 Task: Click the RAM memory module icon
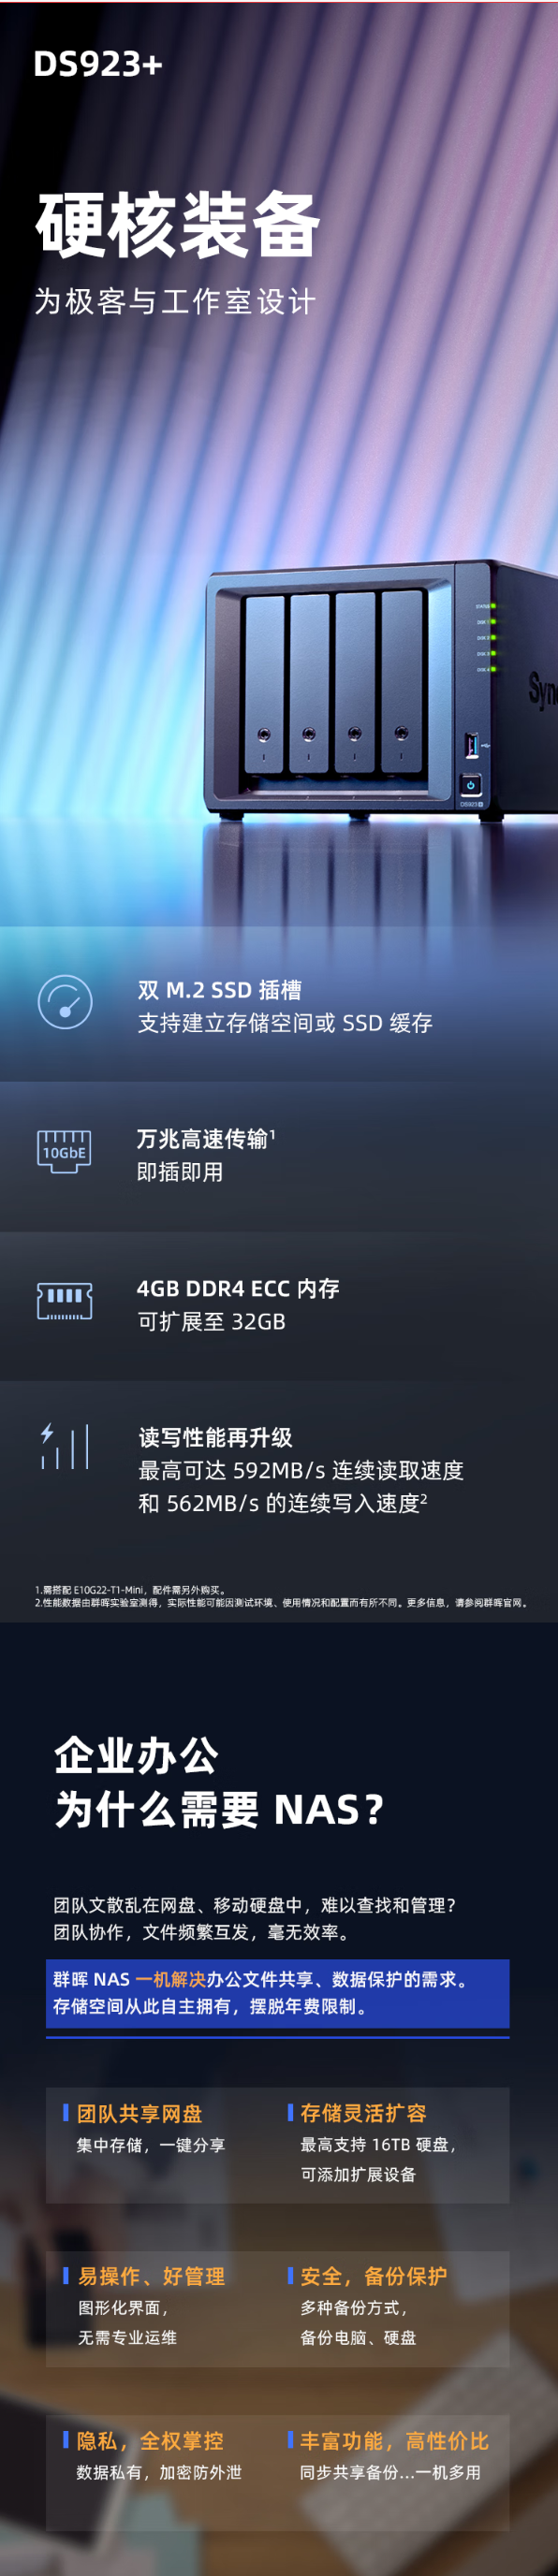click(x=65, y=1301)
